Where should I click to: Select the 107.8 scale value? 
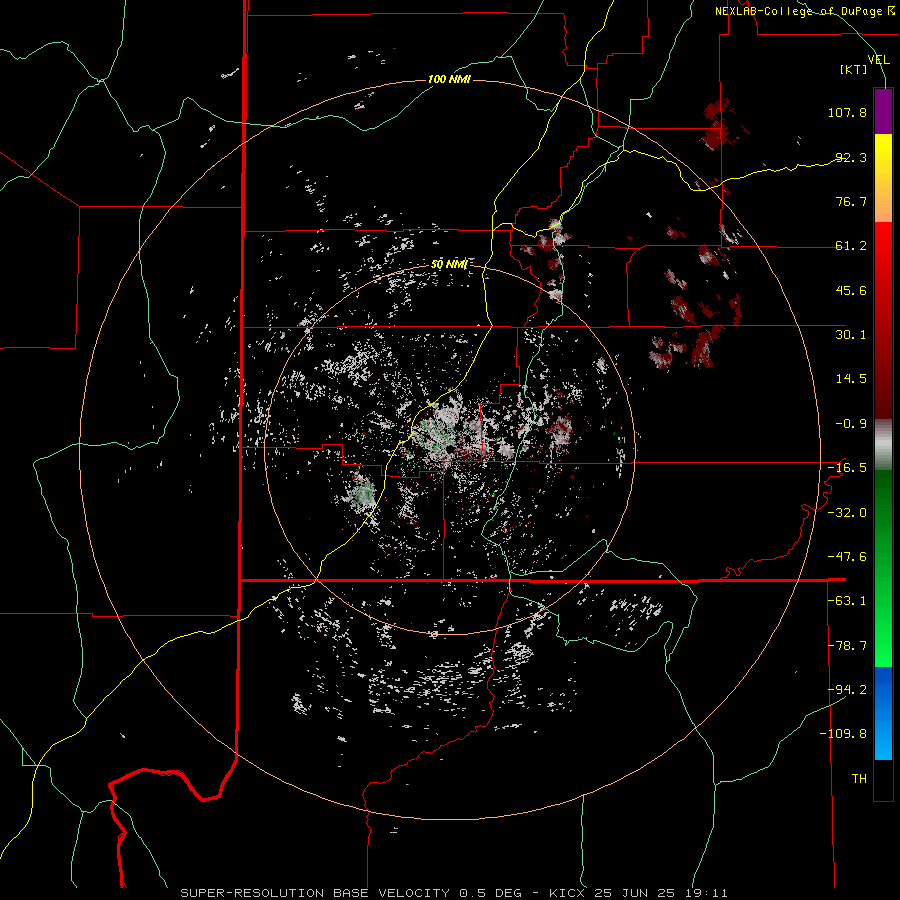click(847, 112)
